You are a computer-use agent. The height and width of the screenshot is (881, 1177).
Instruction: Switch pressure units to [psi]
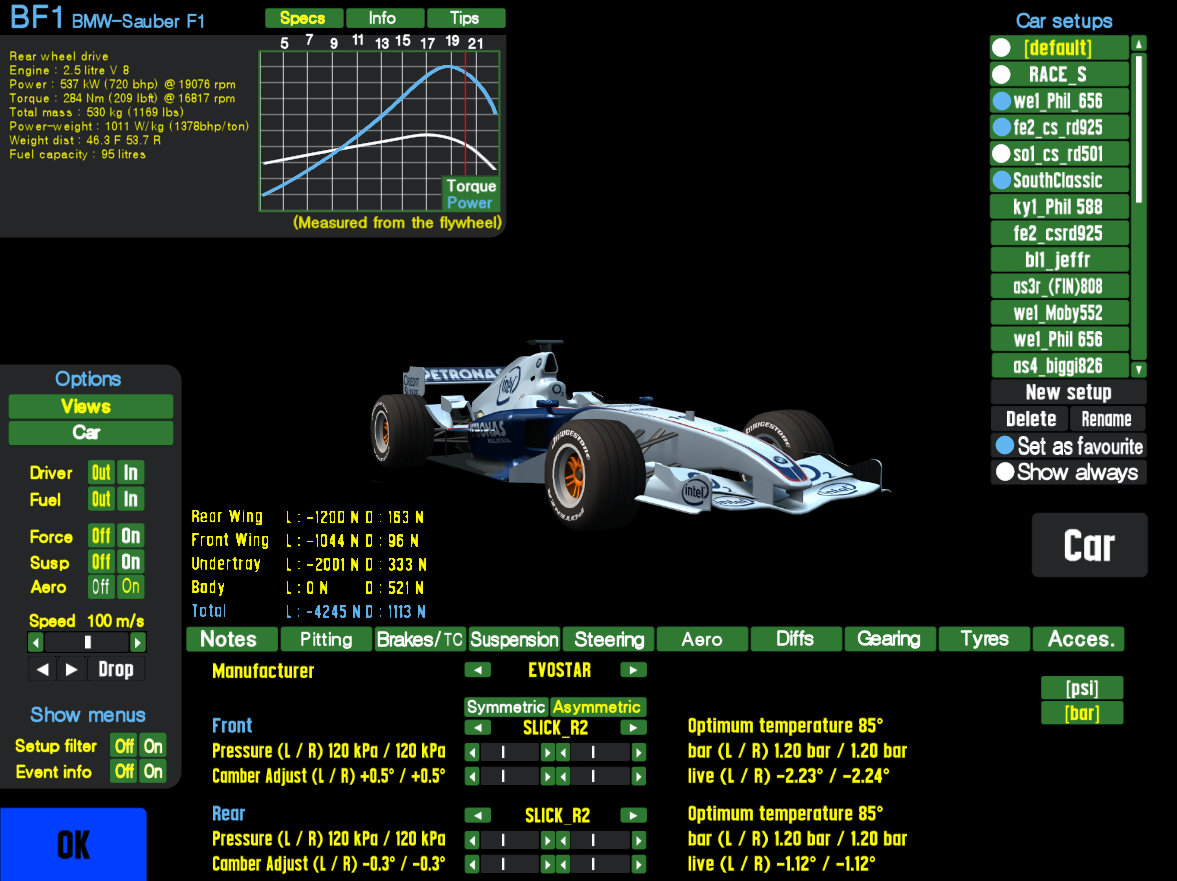click(1082, 688)
